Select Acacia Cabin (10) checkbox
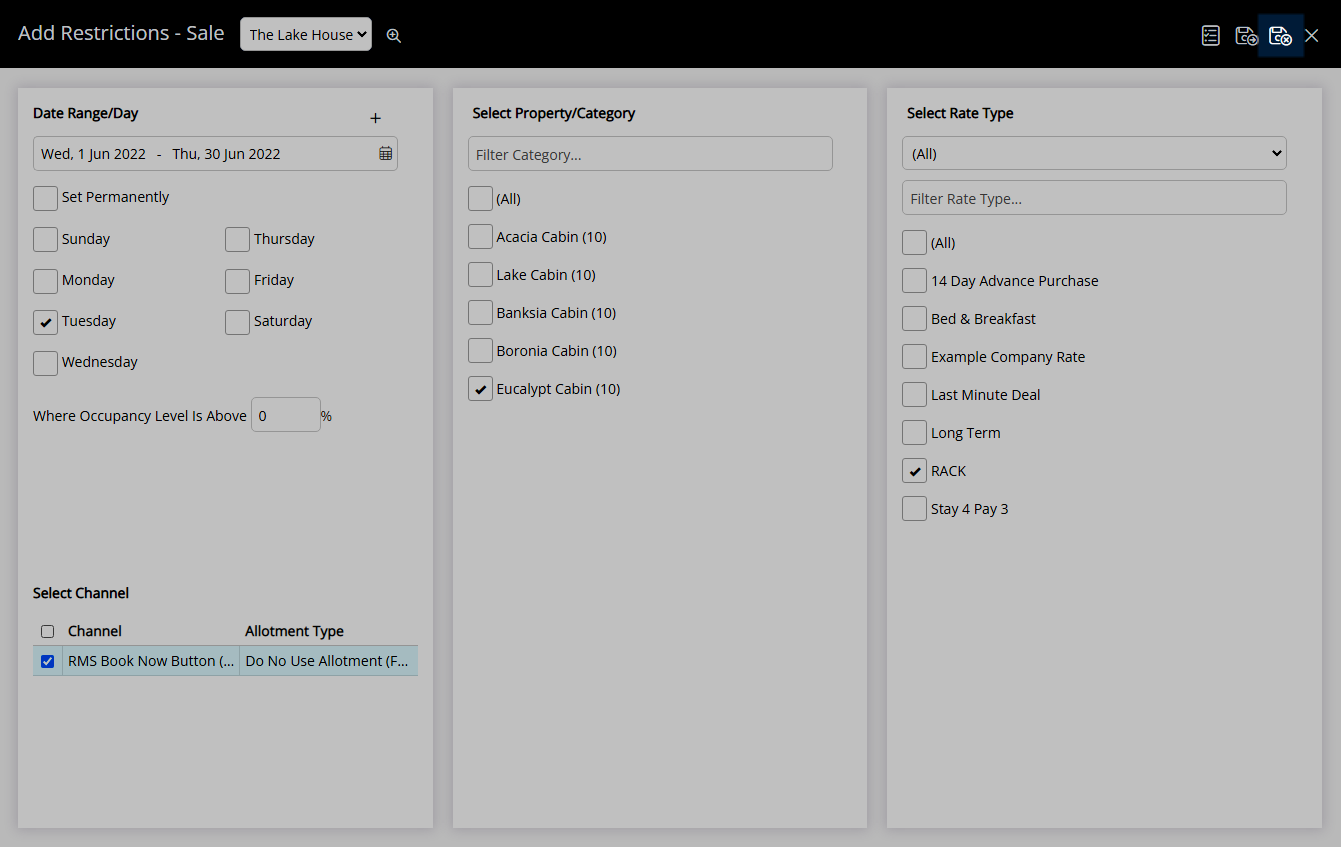The image size is (1341, 847). coord(481,237)
